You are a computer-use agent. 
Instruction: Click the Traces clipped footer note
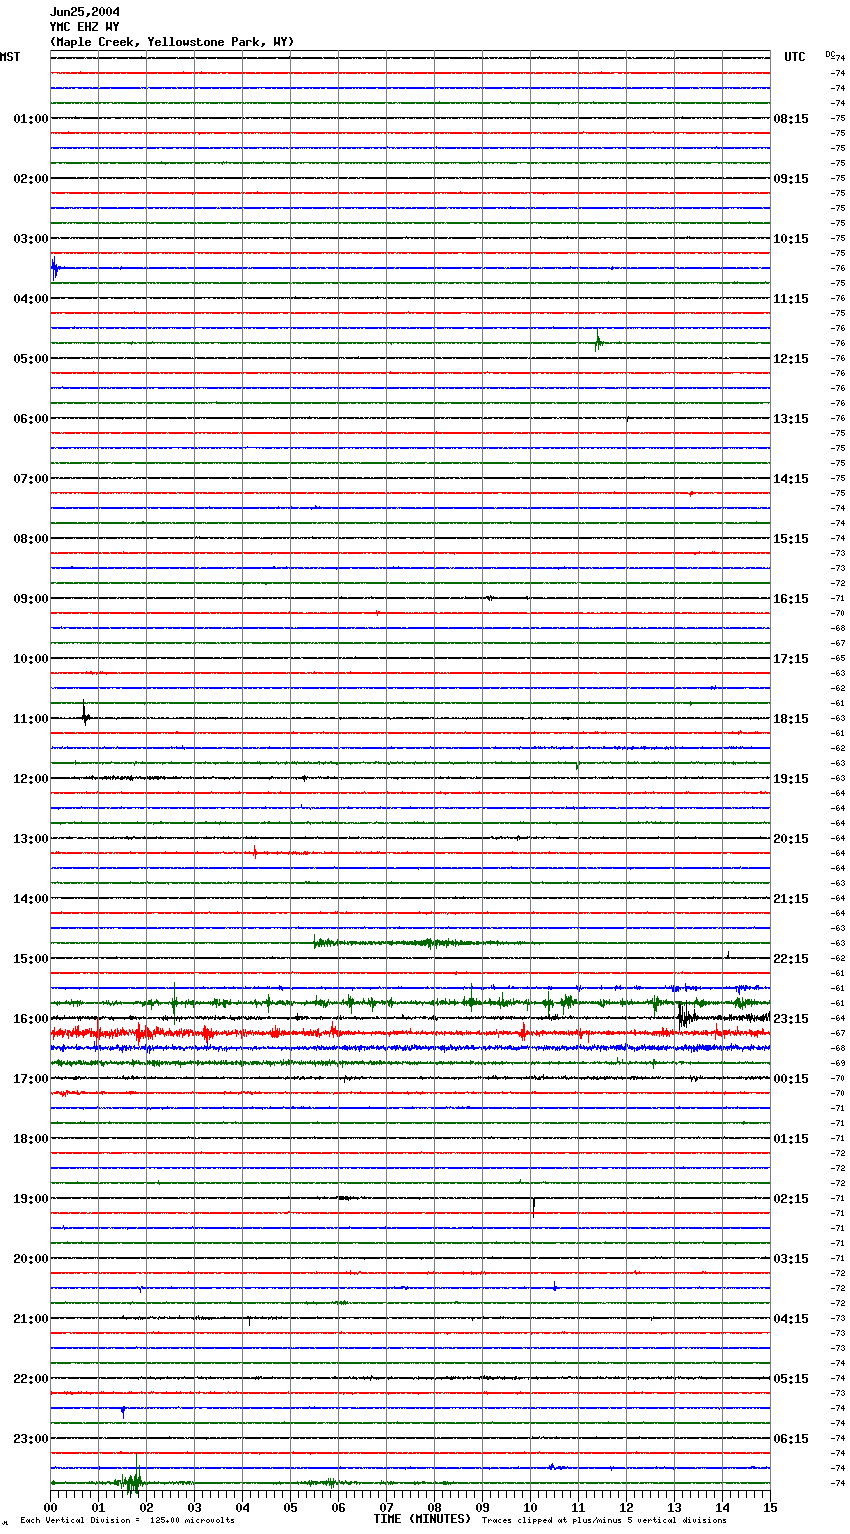[x=605, y=1521]
